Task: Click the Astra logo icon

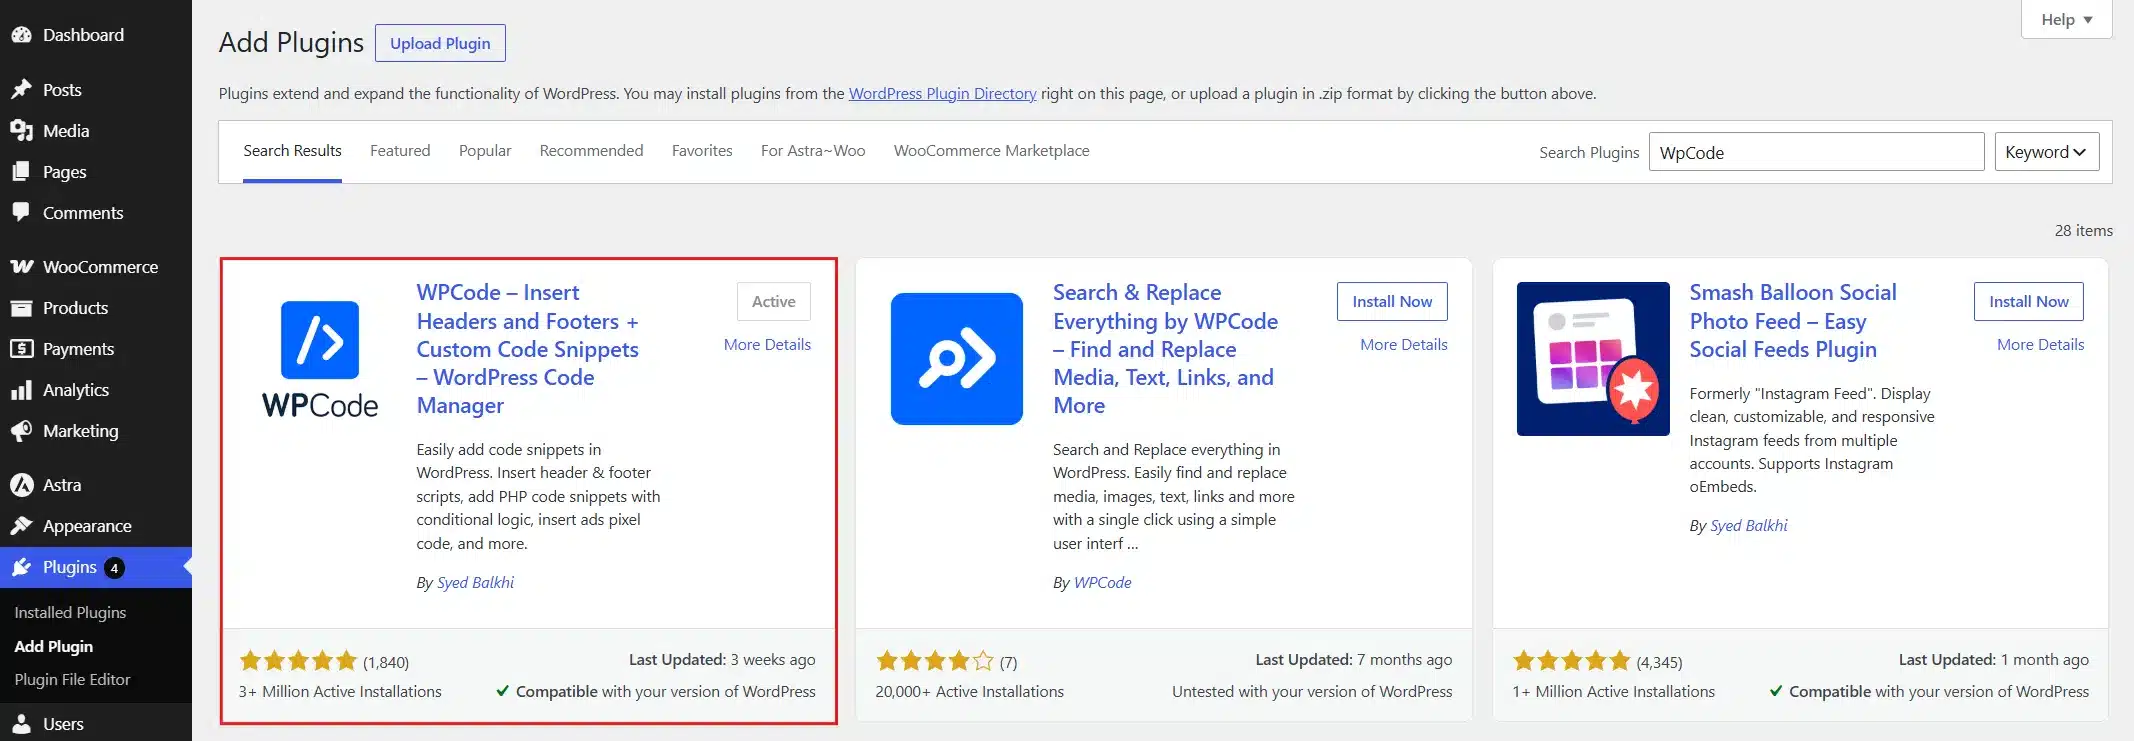Action: [x=21, y=485]
